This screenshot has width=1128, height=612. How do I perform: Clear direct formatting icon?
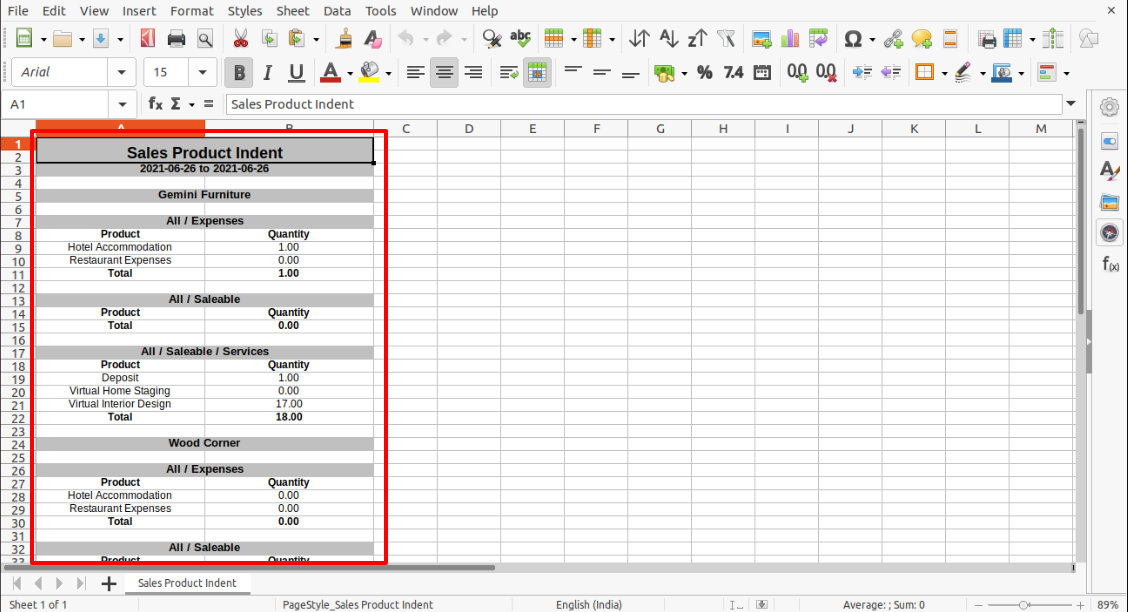point(373,38)
